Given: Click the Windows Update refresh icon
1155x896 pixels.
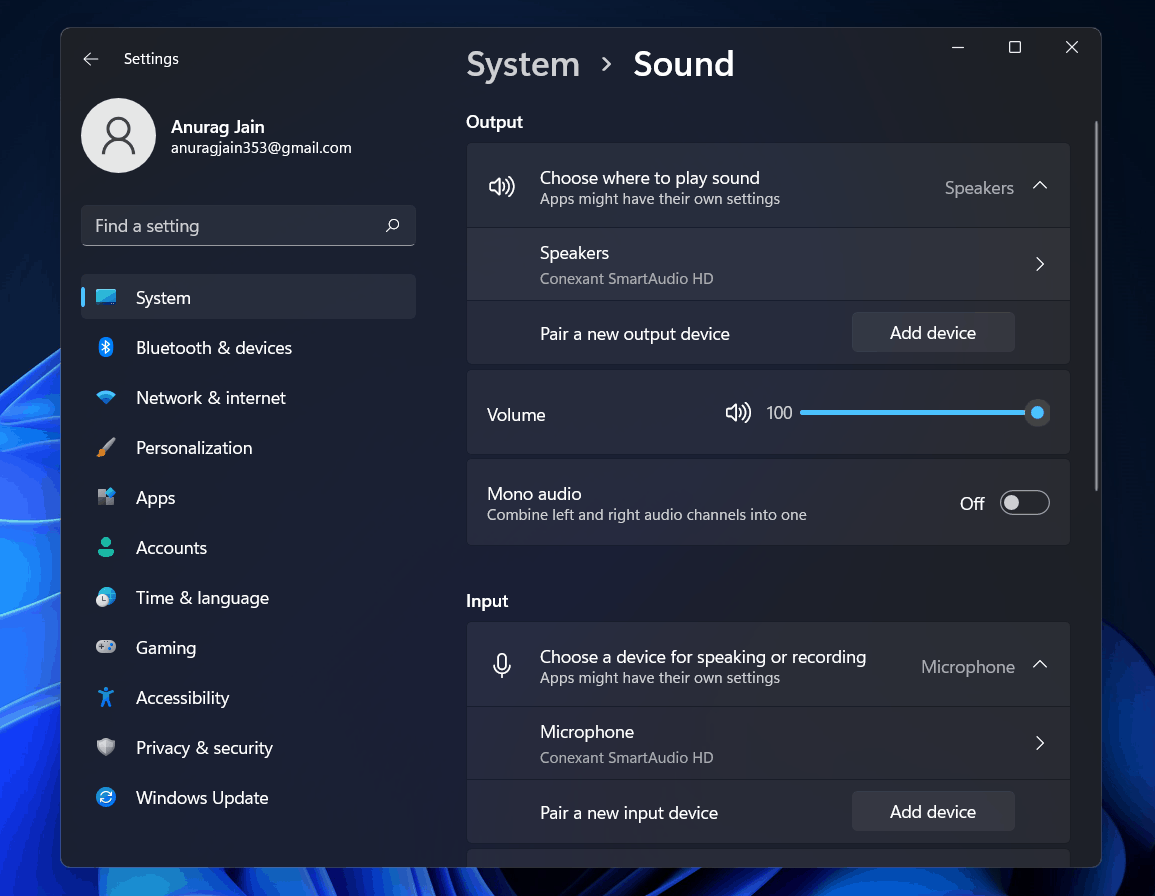Looking at the screenshot, I should click(x=106, y=797).
